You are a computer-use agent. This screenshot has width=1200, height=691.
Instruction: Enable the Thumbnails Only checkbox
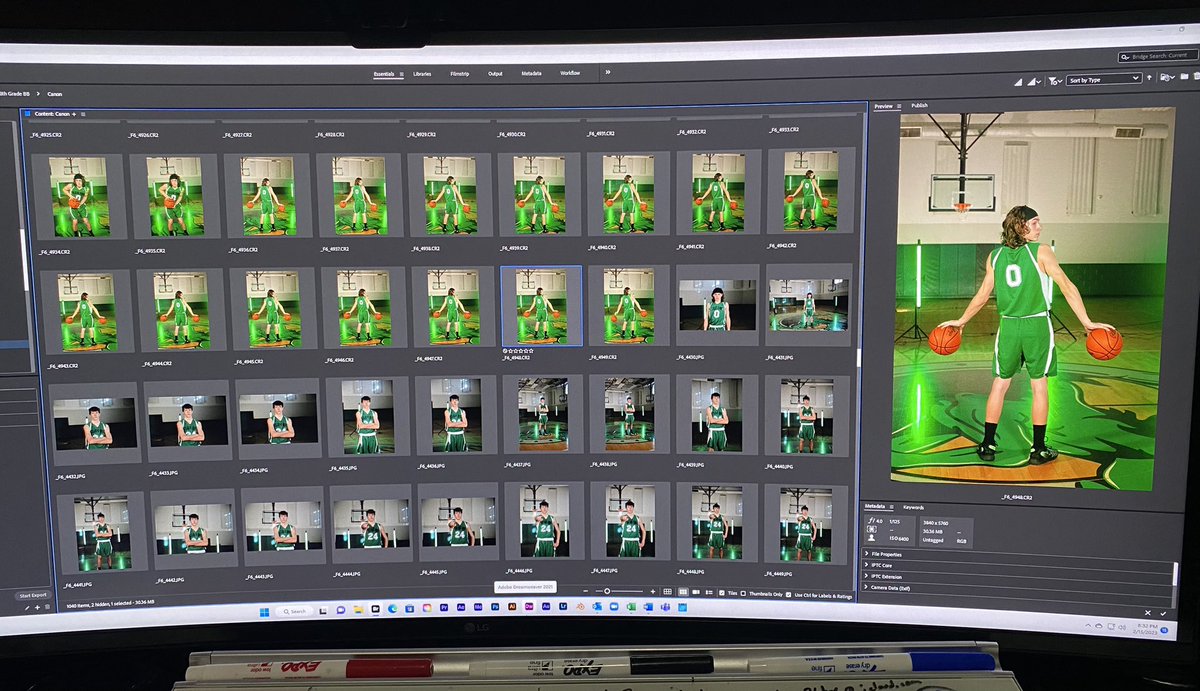click(743, 592)
